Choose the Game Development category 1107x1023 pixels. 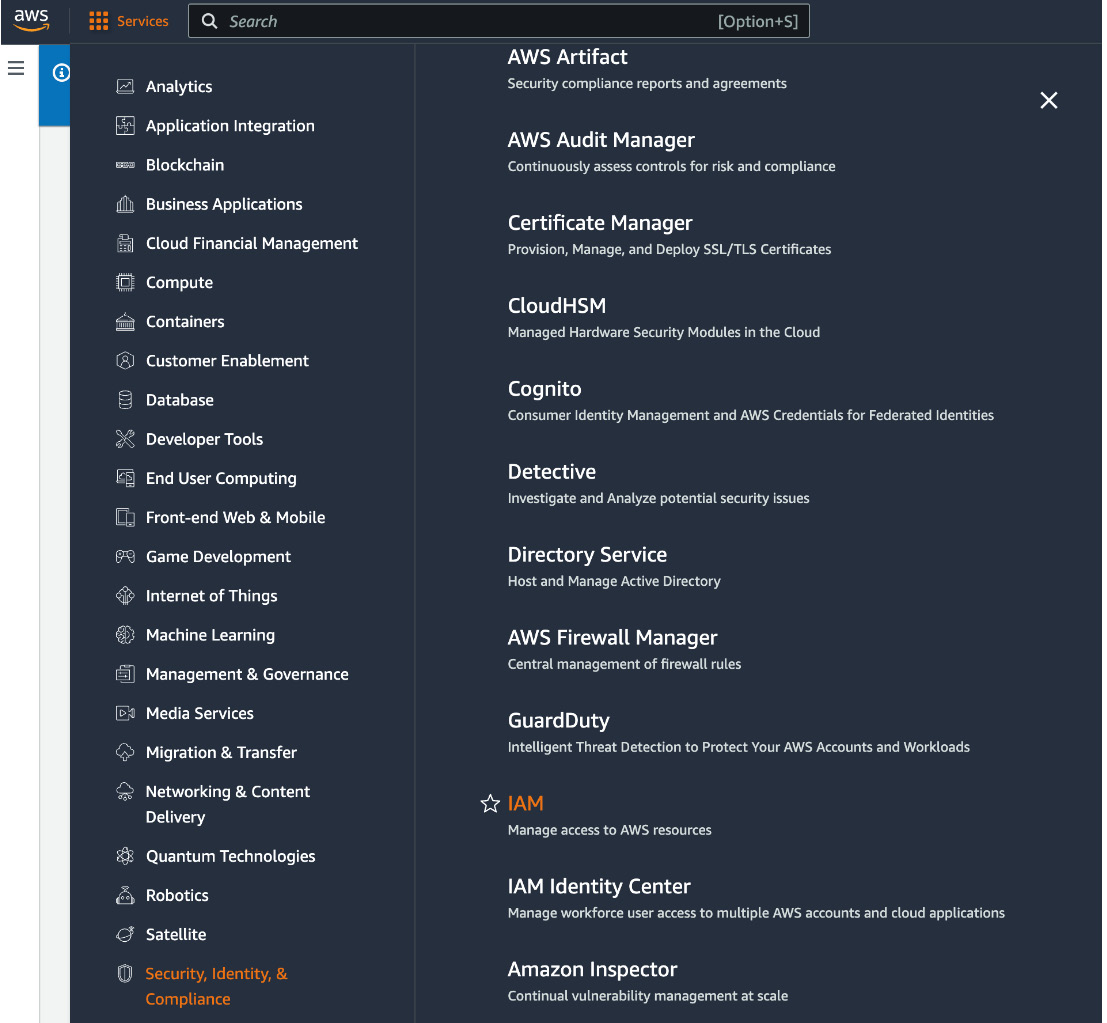(218, 556)
